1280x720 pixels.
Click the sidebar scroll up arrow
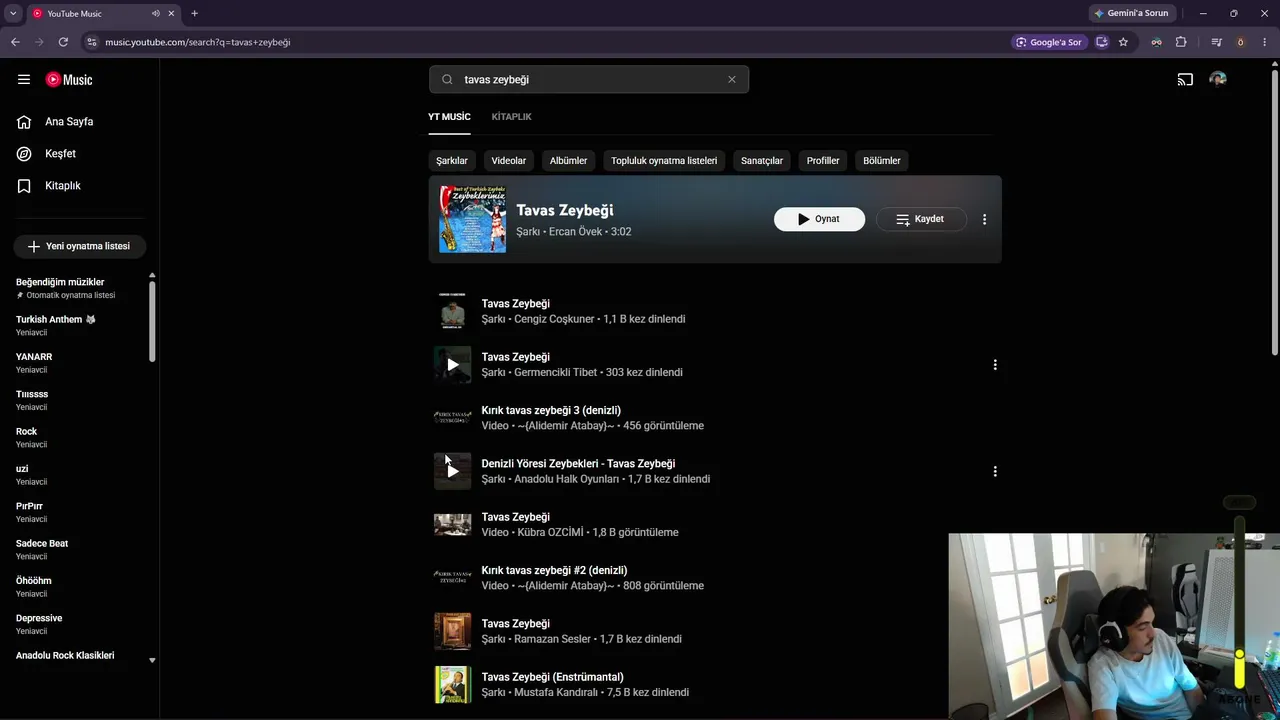coord(152,275)
